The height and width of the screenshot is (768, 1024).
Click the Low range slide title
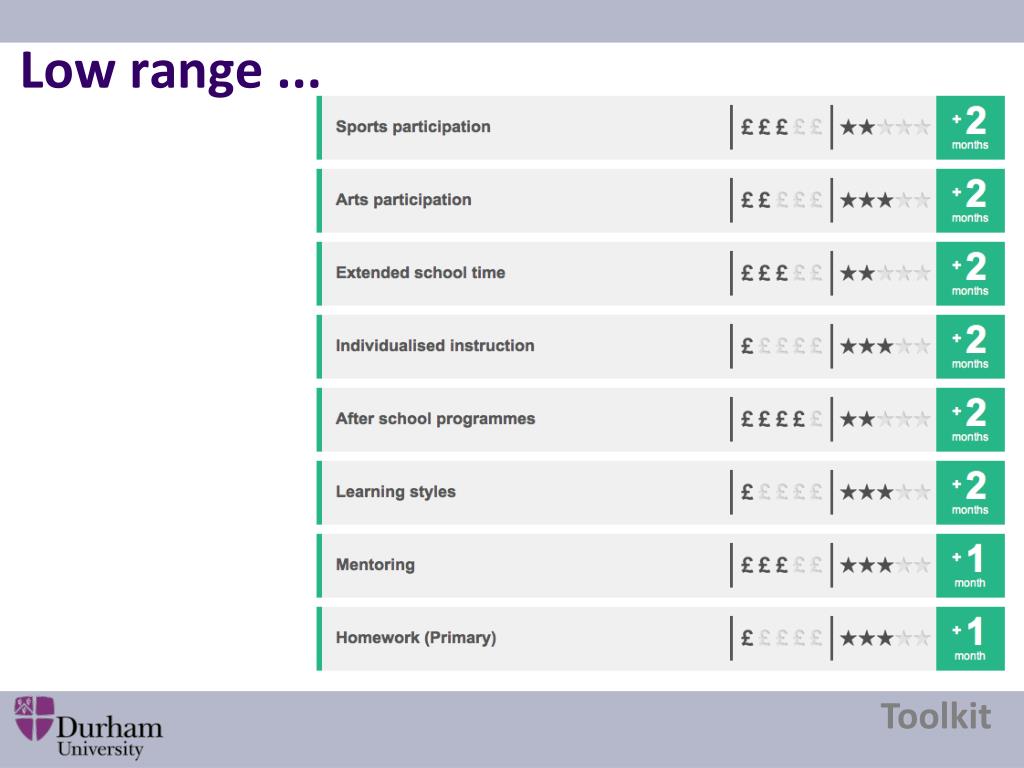coord(170,71)
